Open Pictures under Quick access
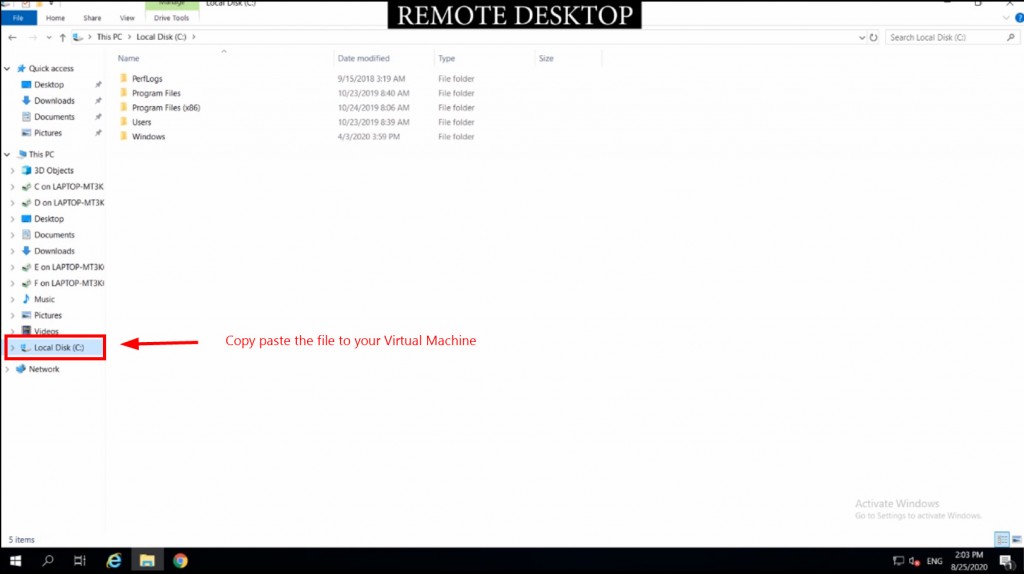Screen dimensions: 1024x574 [x=48, y=133]
